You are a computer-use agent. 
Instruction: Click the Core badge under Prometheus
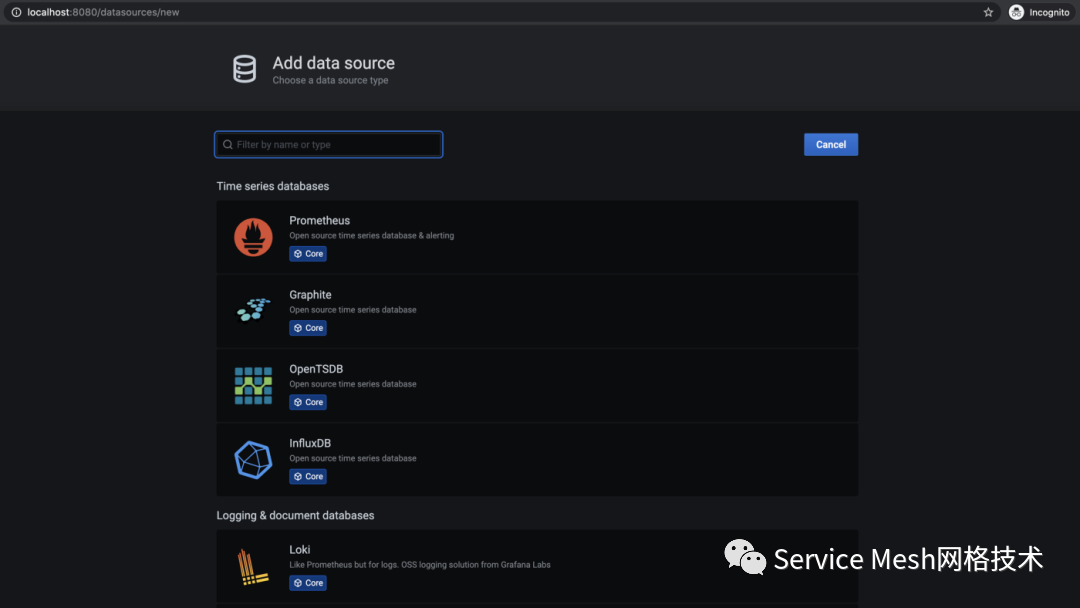pos(308,254)
